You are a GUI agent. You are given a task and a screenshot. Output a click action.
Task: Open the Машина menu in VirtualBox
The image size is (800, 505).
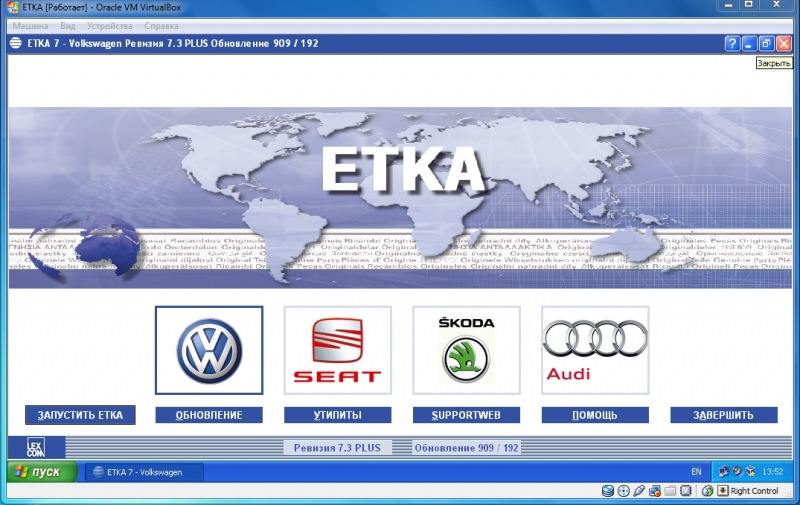(x=31, y=26)
